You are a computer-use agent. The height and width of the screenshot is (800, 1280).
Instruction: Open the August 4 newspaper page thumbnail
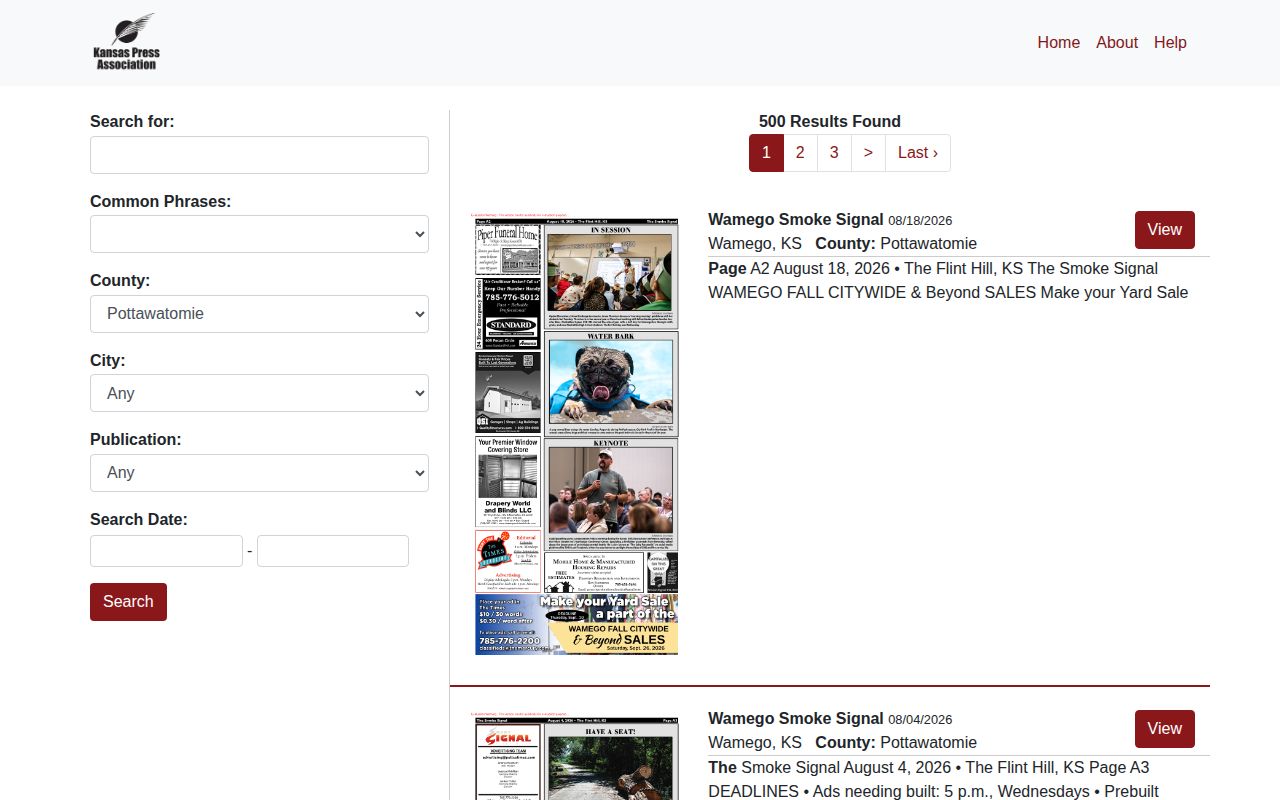575,756
